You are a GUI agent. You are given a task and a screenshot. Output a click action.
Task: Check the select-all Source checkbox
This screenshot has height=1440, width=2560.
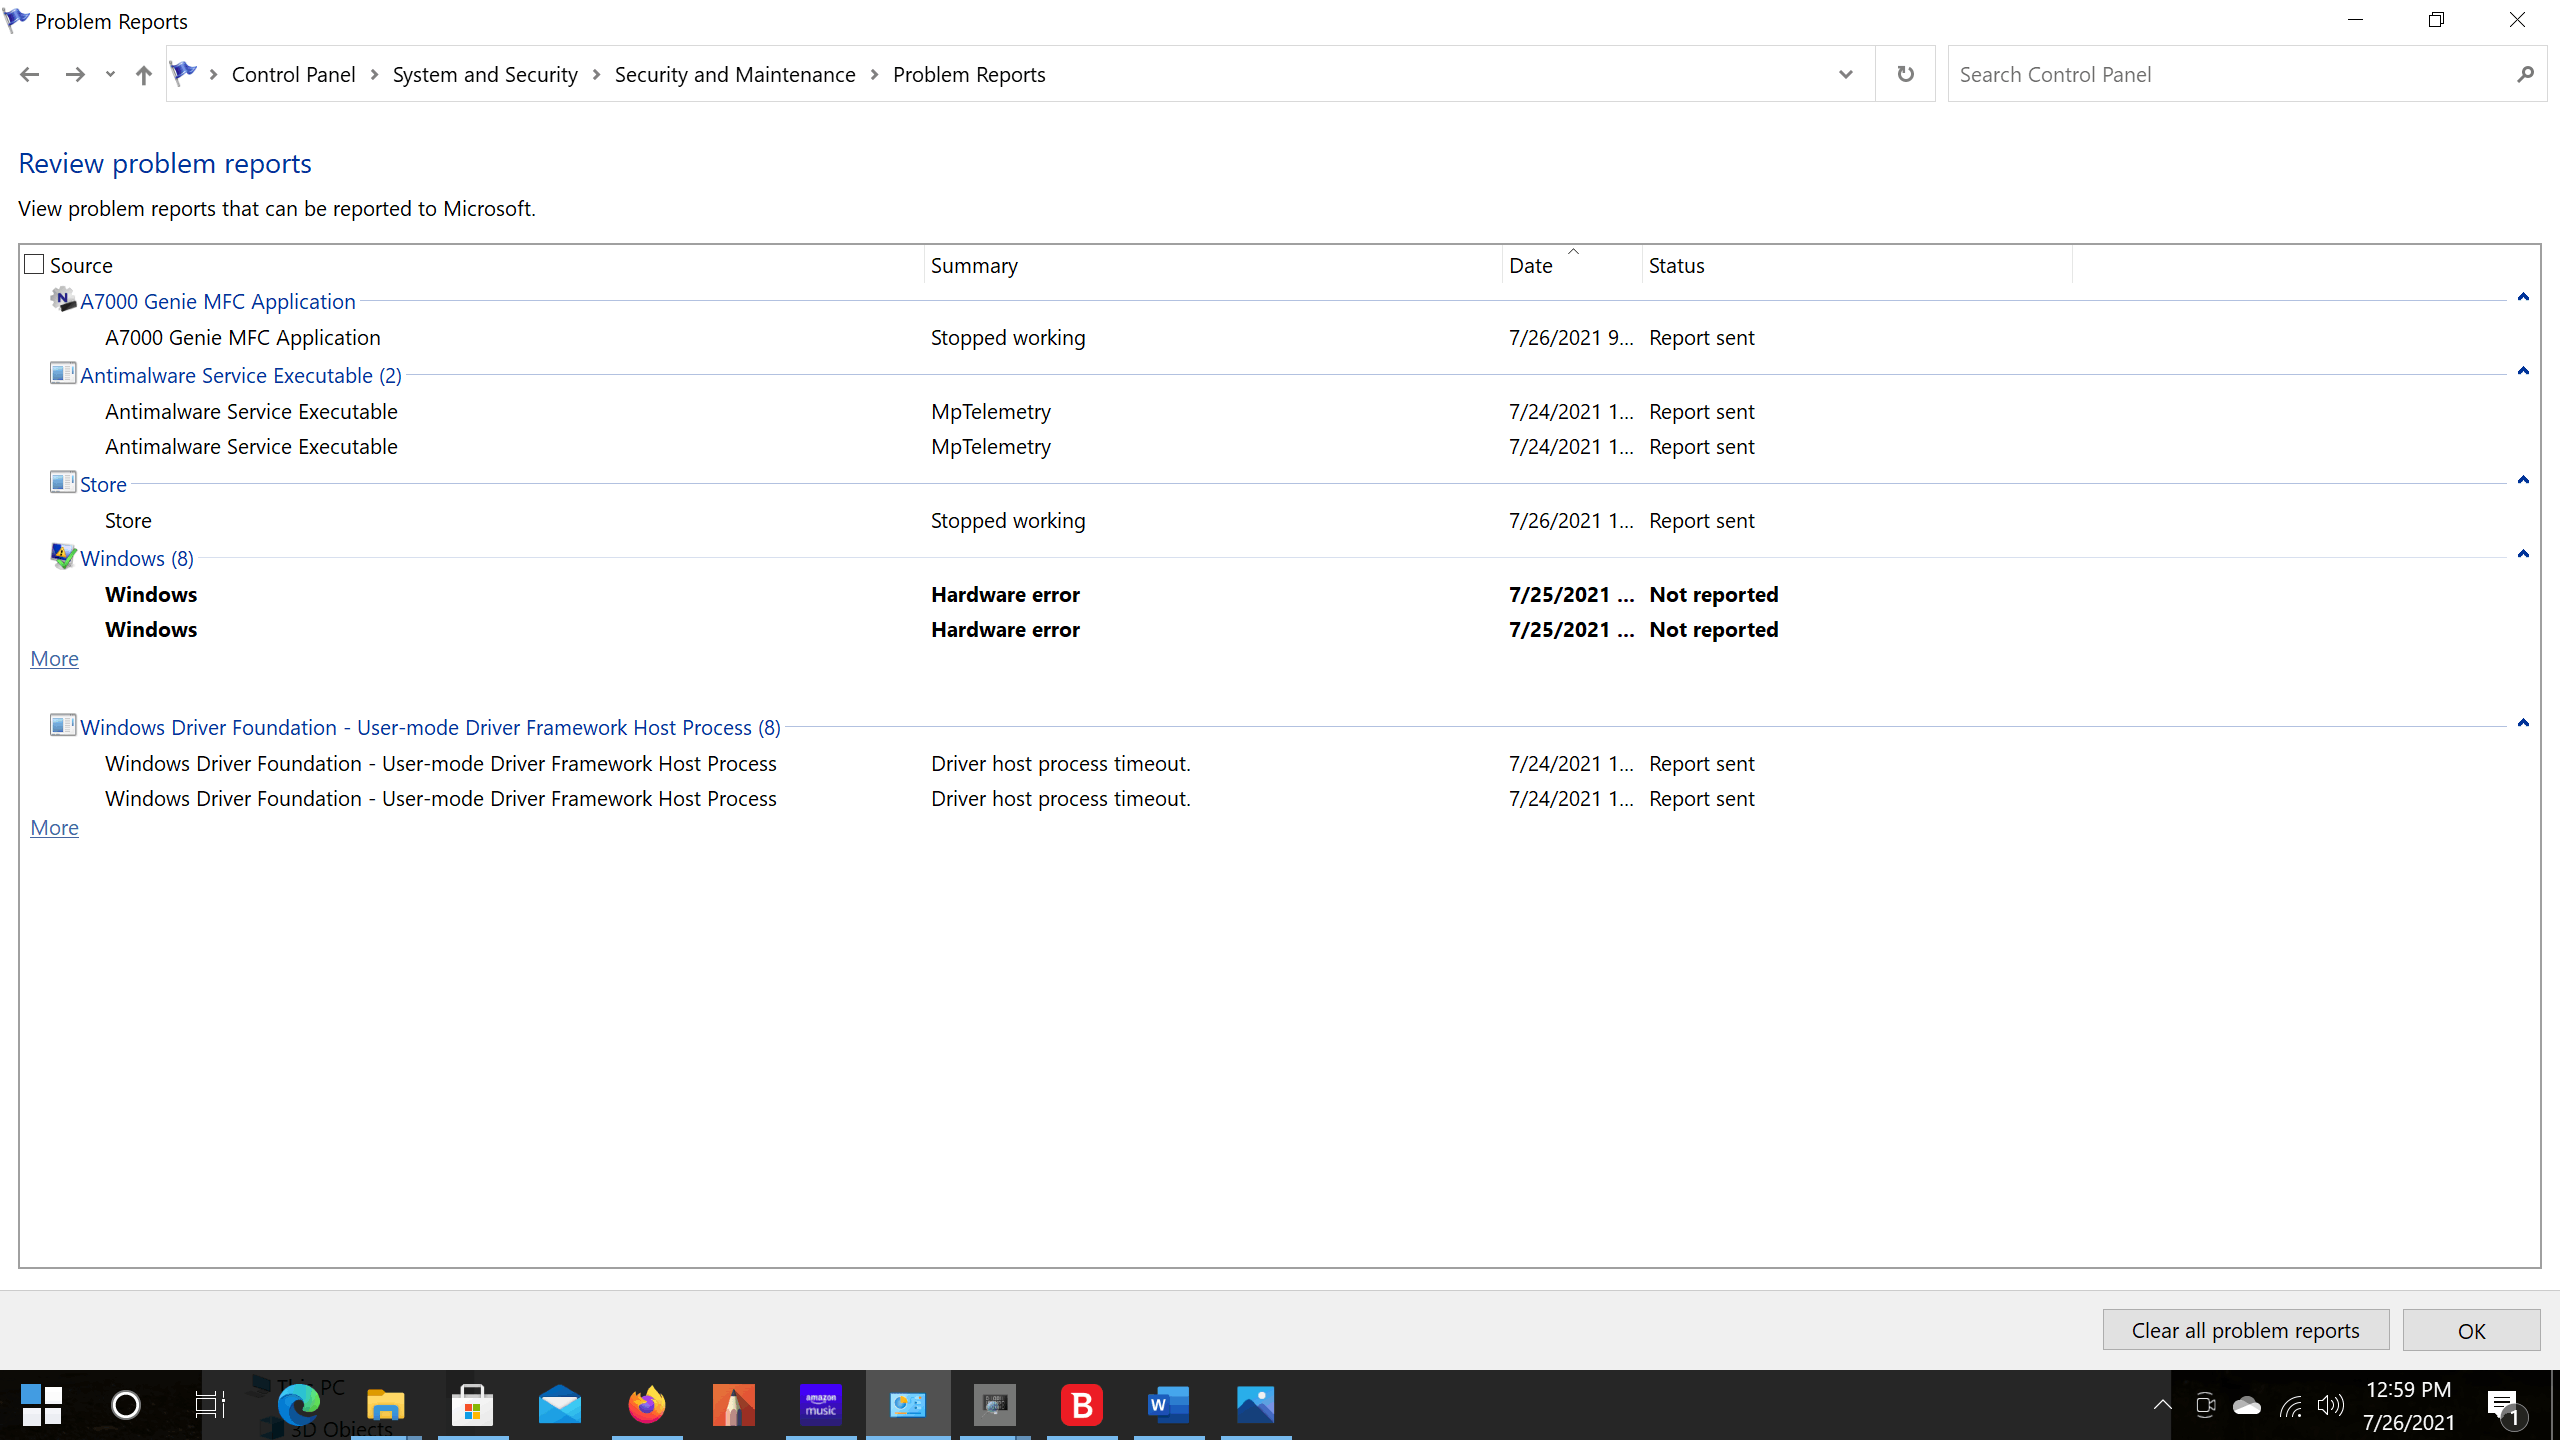tap(34, 264)
